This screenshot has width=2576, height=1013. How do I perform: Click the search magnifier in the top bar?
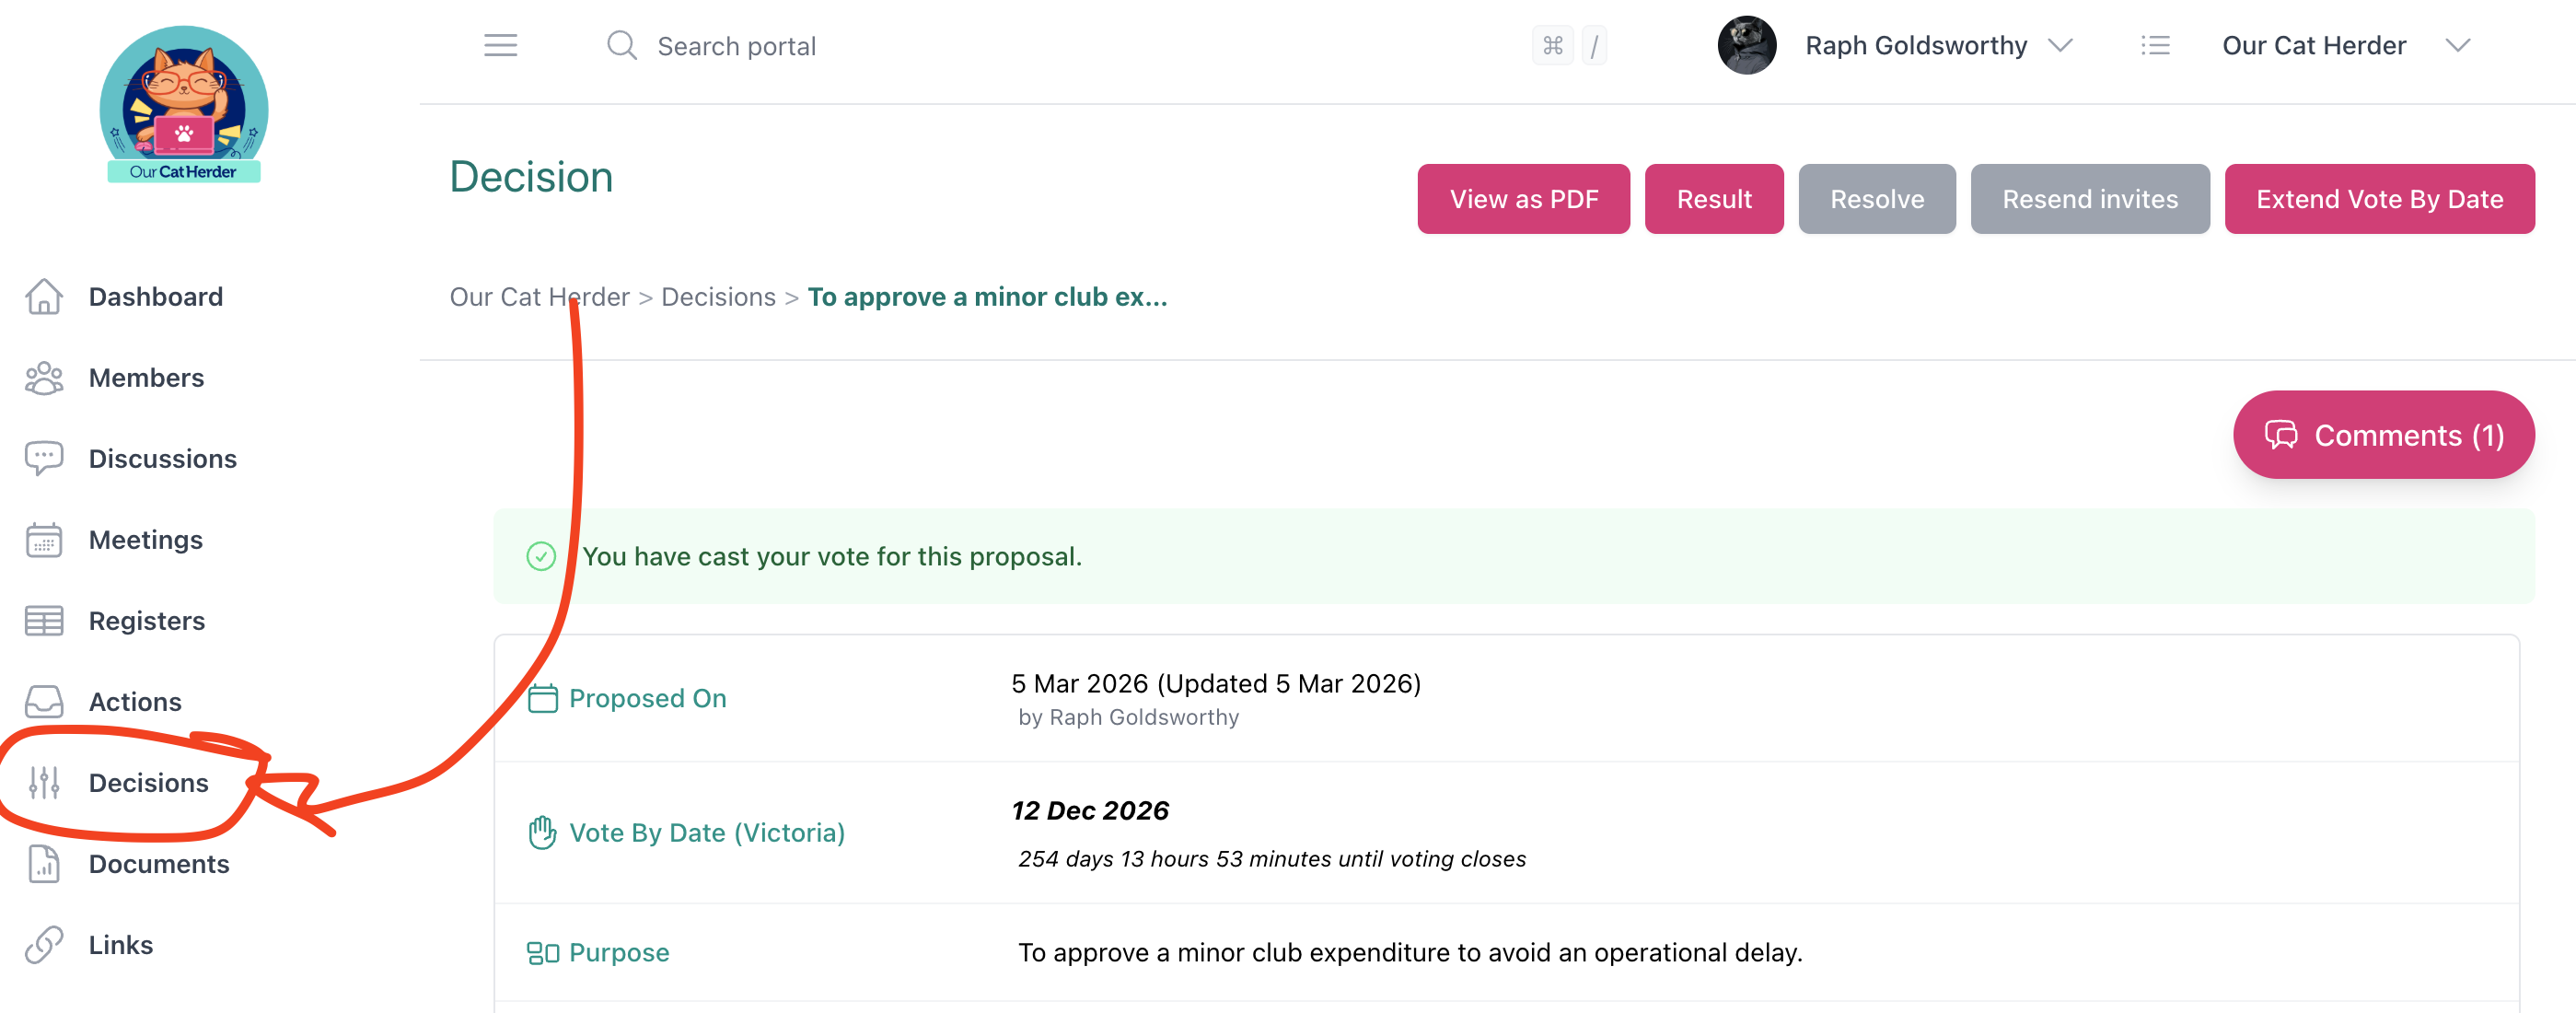(x=621, y=45)
